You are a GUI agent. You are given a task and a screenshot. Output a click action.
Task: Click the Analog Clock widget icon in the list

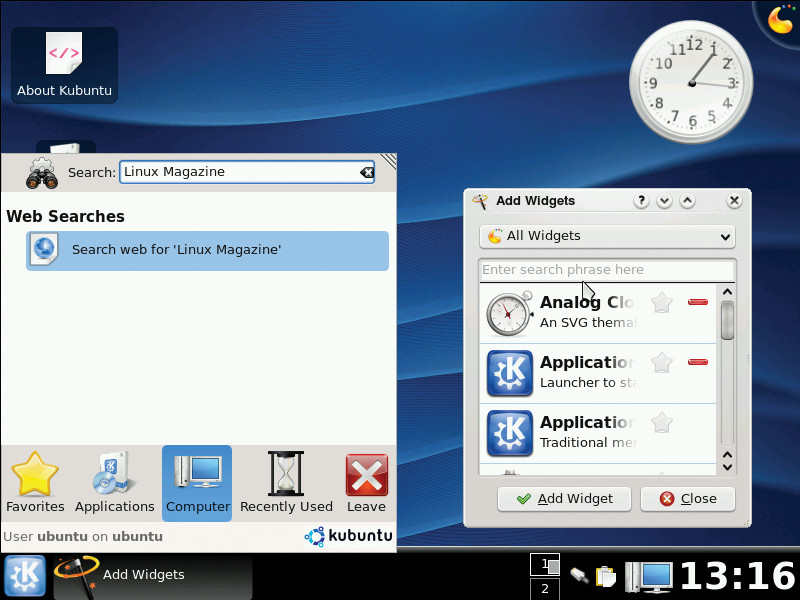(510, 313)
